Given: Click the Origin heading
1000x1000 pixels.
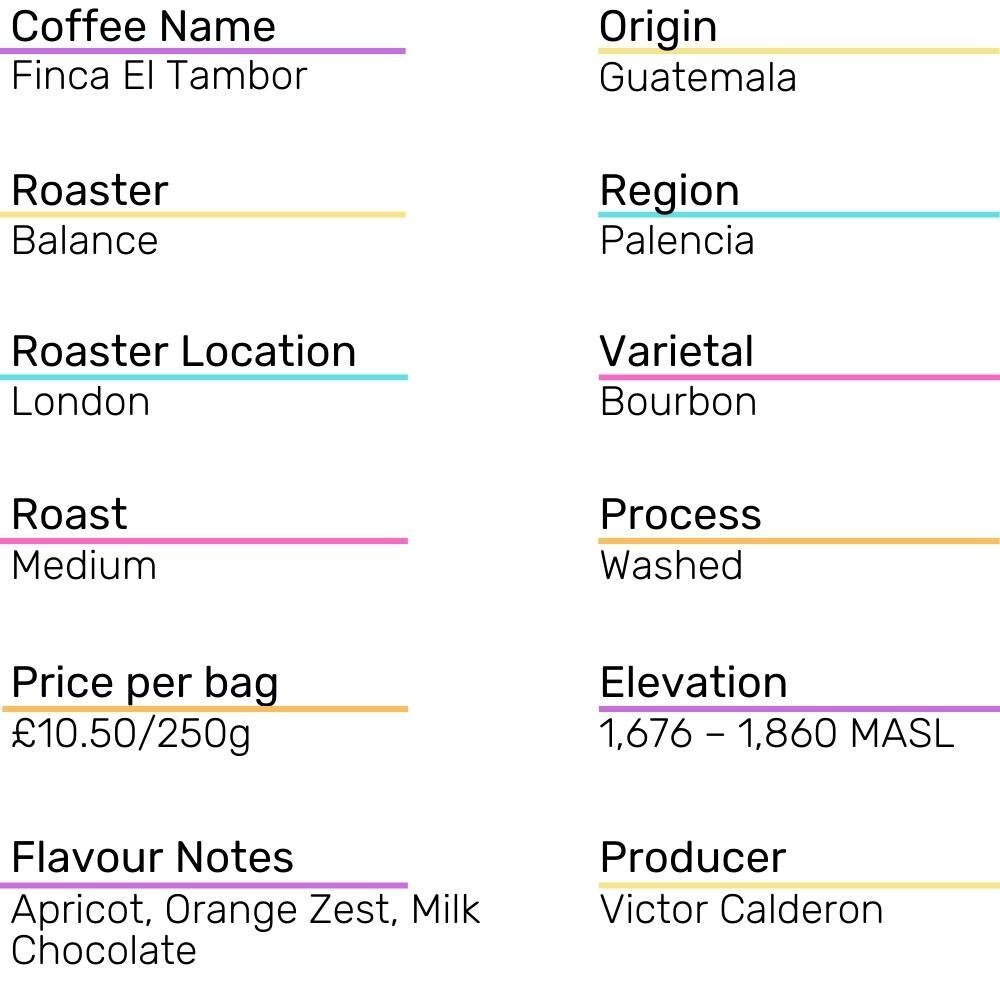Looking at the screenshot, I should pyautogui.click(x=658, y=27).
